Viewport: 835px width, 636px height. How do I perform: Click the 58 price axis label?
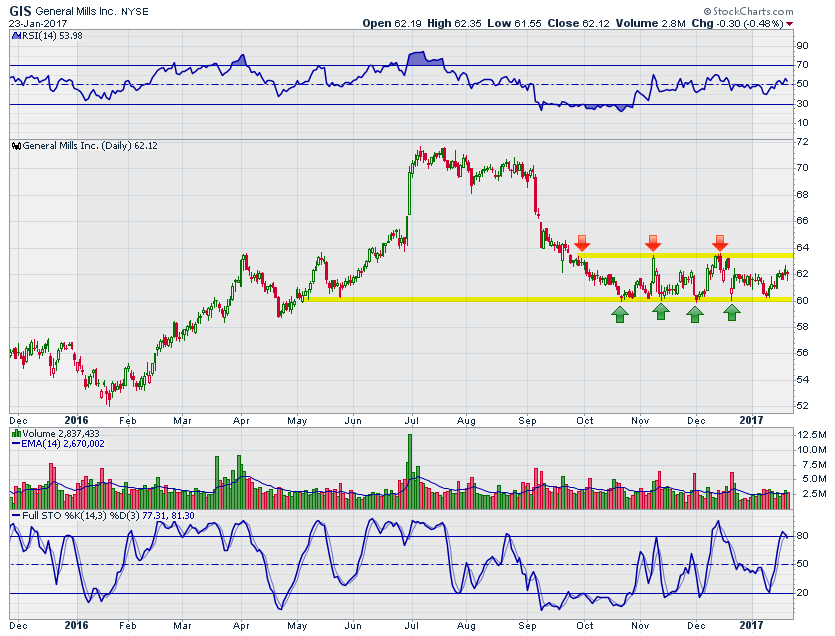802,327
